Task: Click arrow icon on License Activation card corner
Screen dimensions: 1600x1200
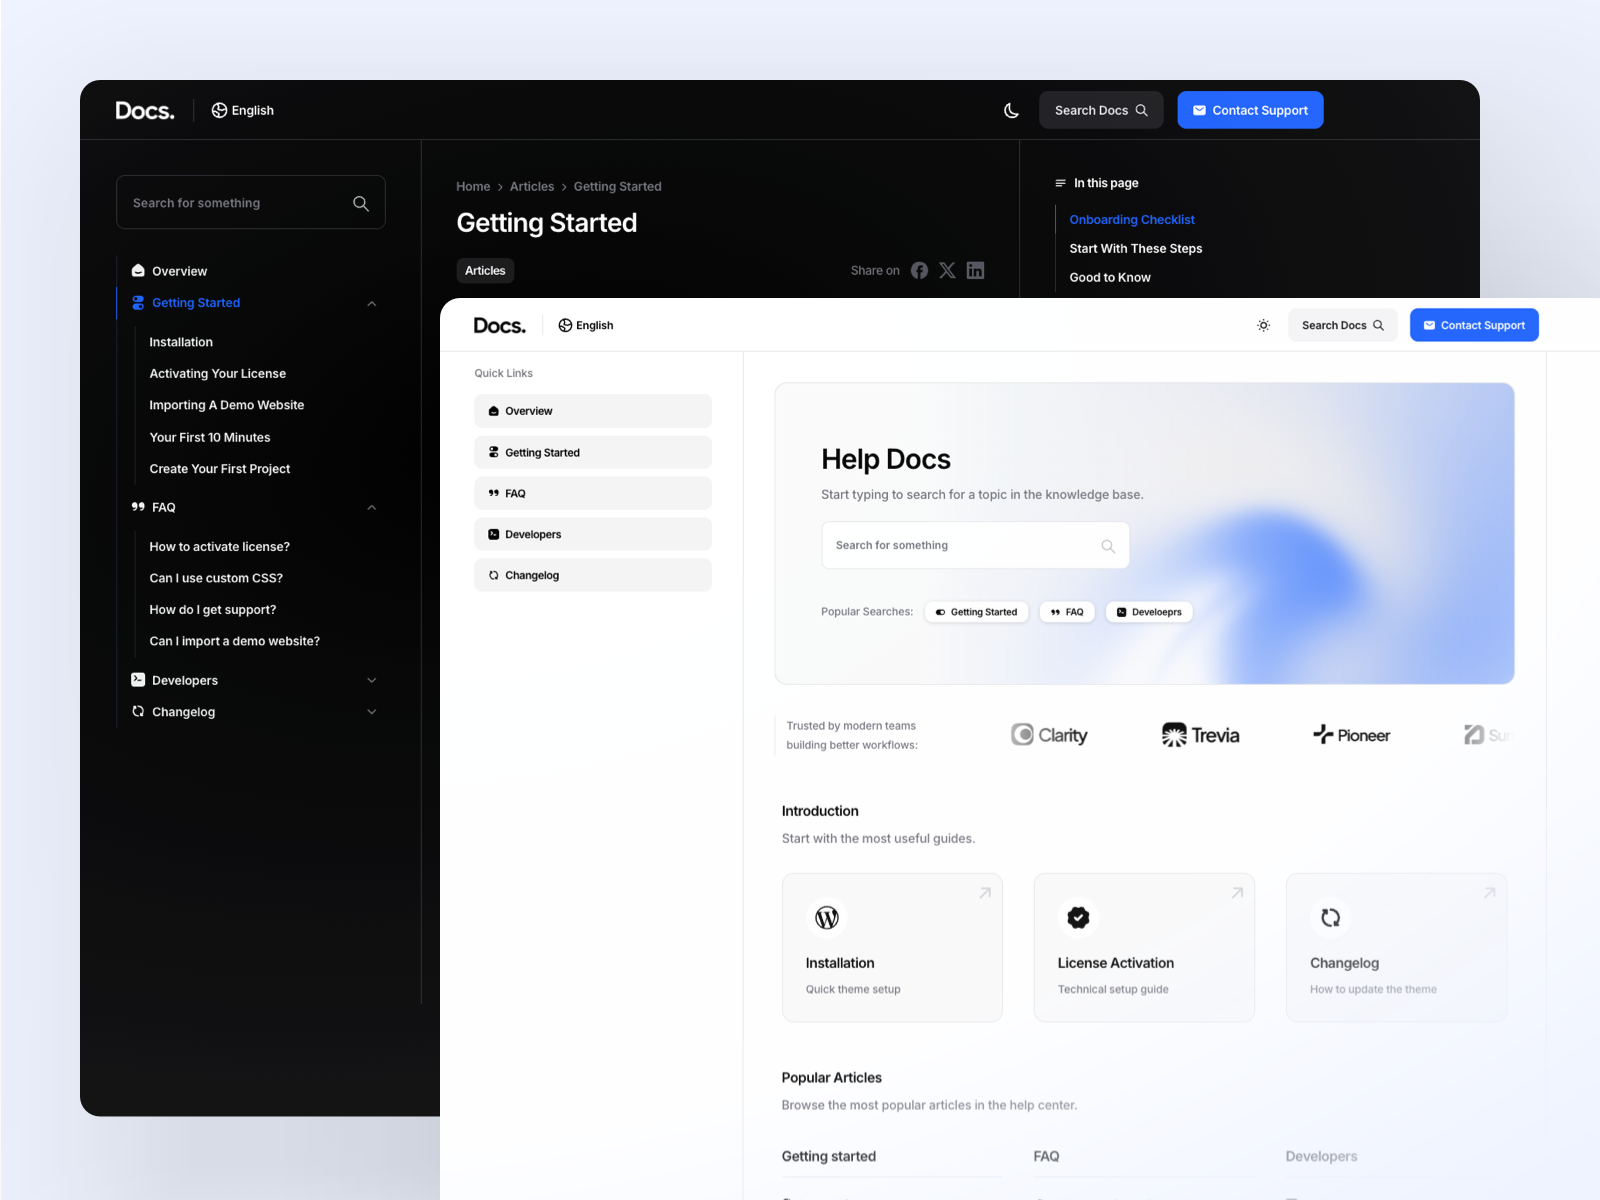Action: tap(1237, 892)
